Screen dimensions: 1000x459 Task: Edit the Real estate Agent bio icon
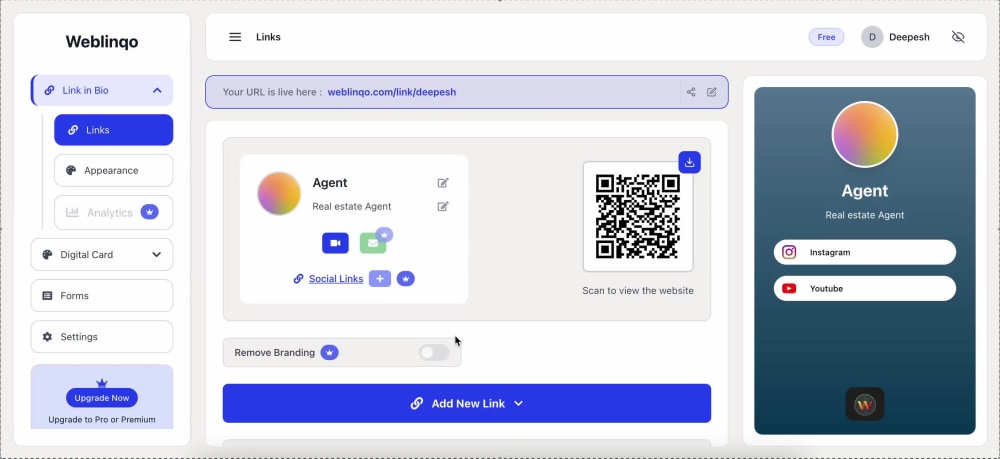pyautogui.click(x=443, y=206)
